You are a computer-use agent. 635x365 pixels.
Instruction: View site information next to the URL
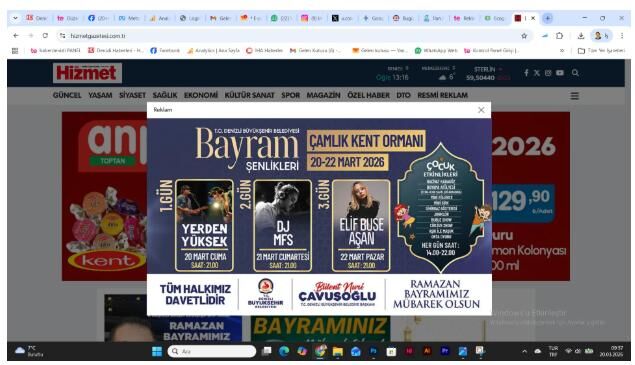click(62, 36)
